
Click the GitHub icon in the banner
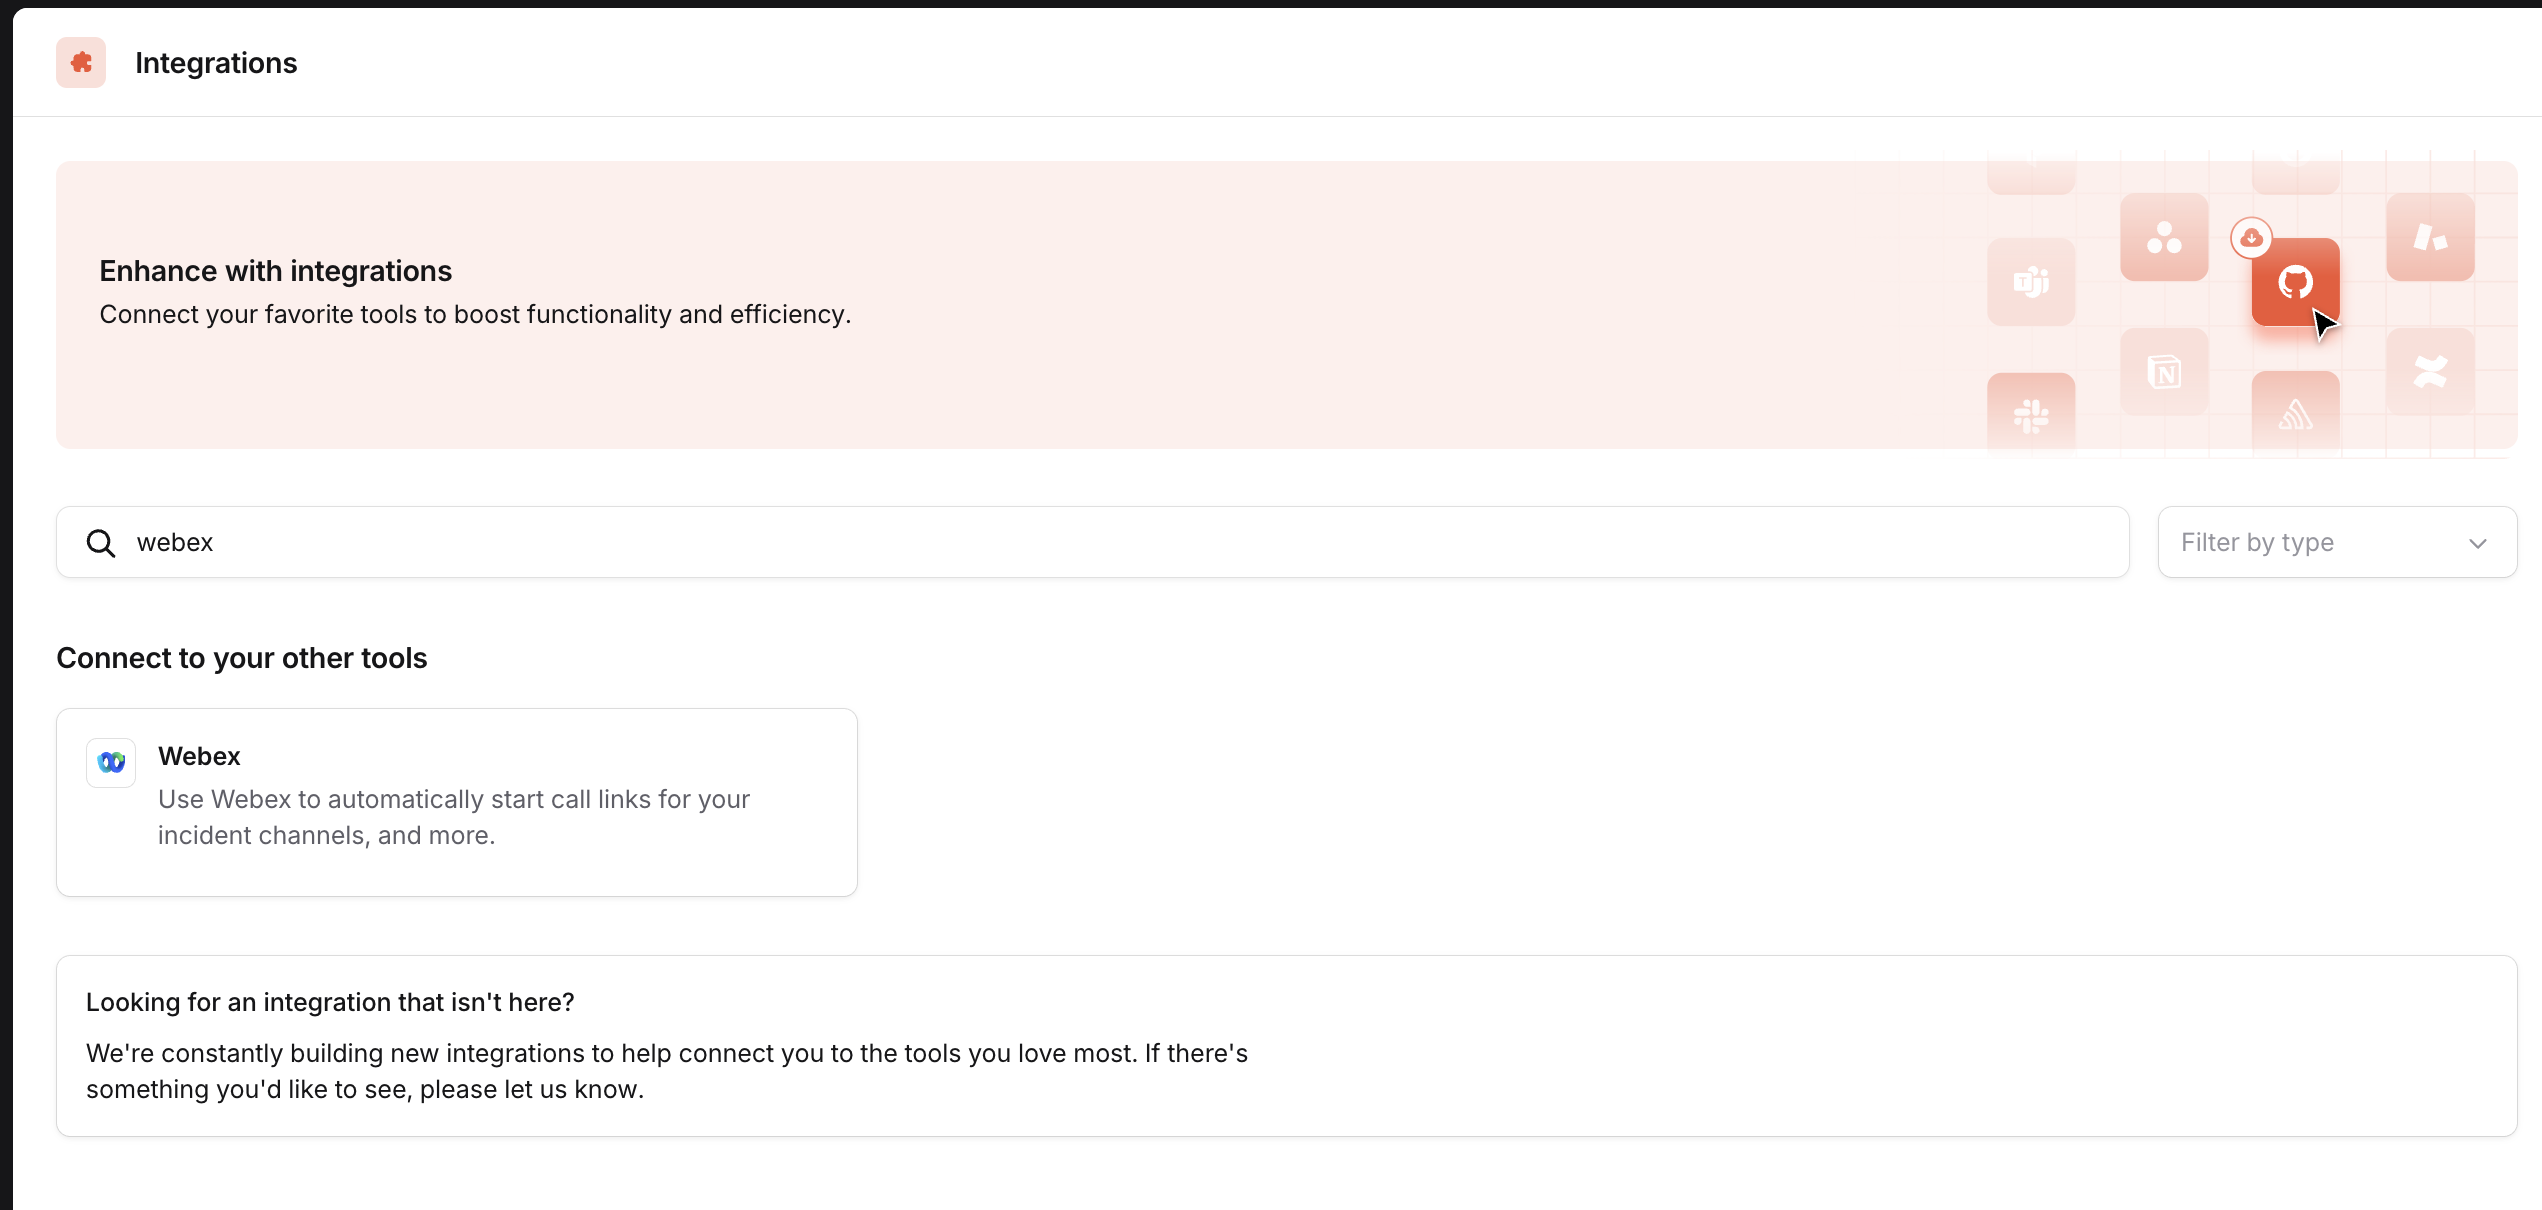click(x=2295, y=282)
